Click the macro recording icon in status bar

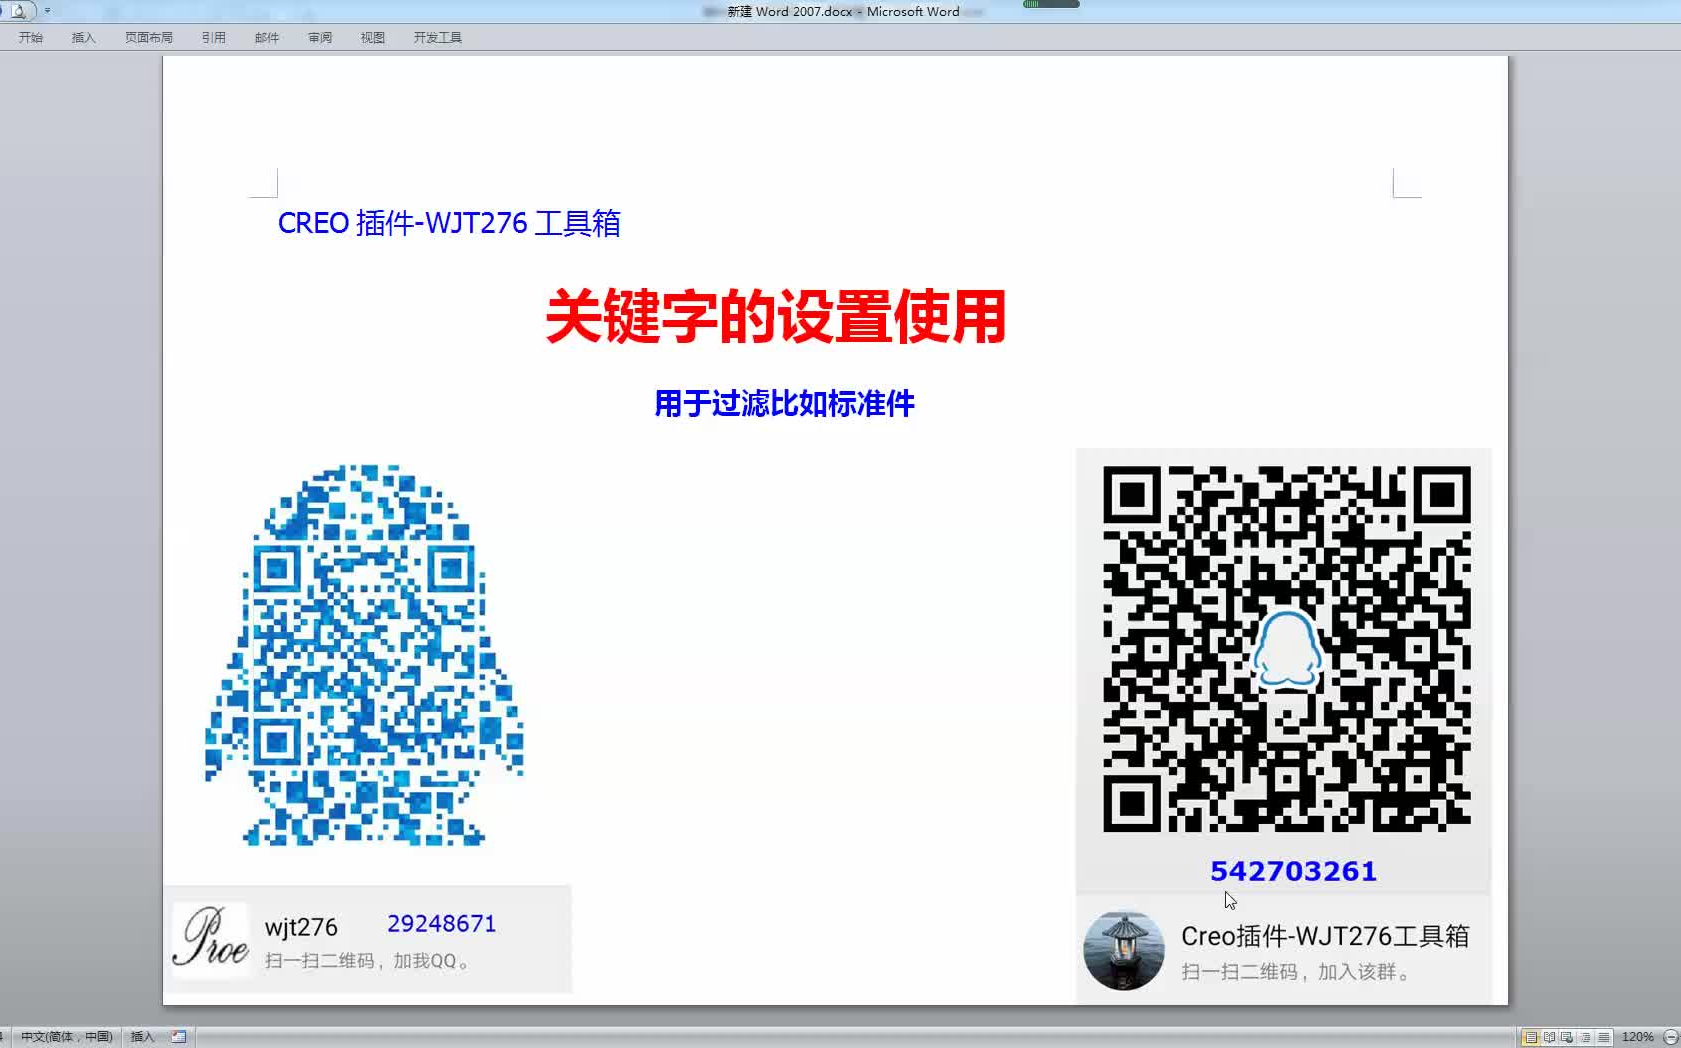[179, 1037]
